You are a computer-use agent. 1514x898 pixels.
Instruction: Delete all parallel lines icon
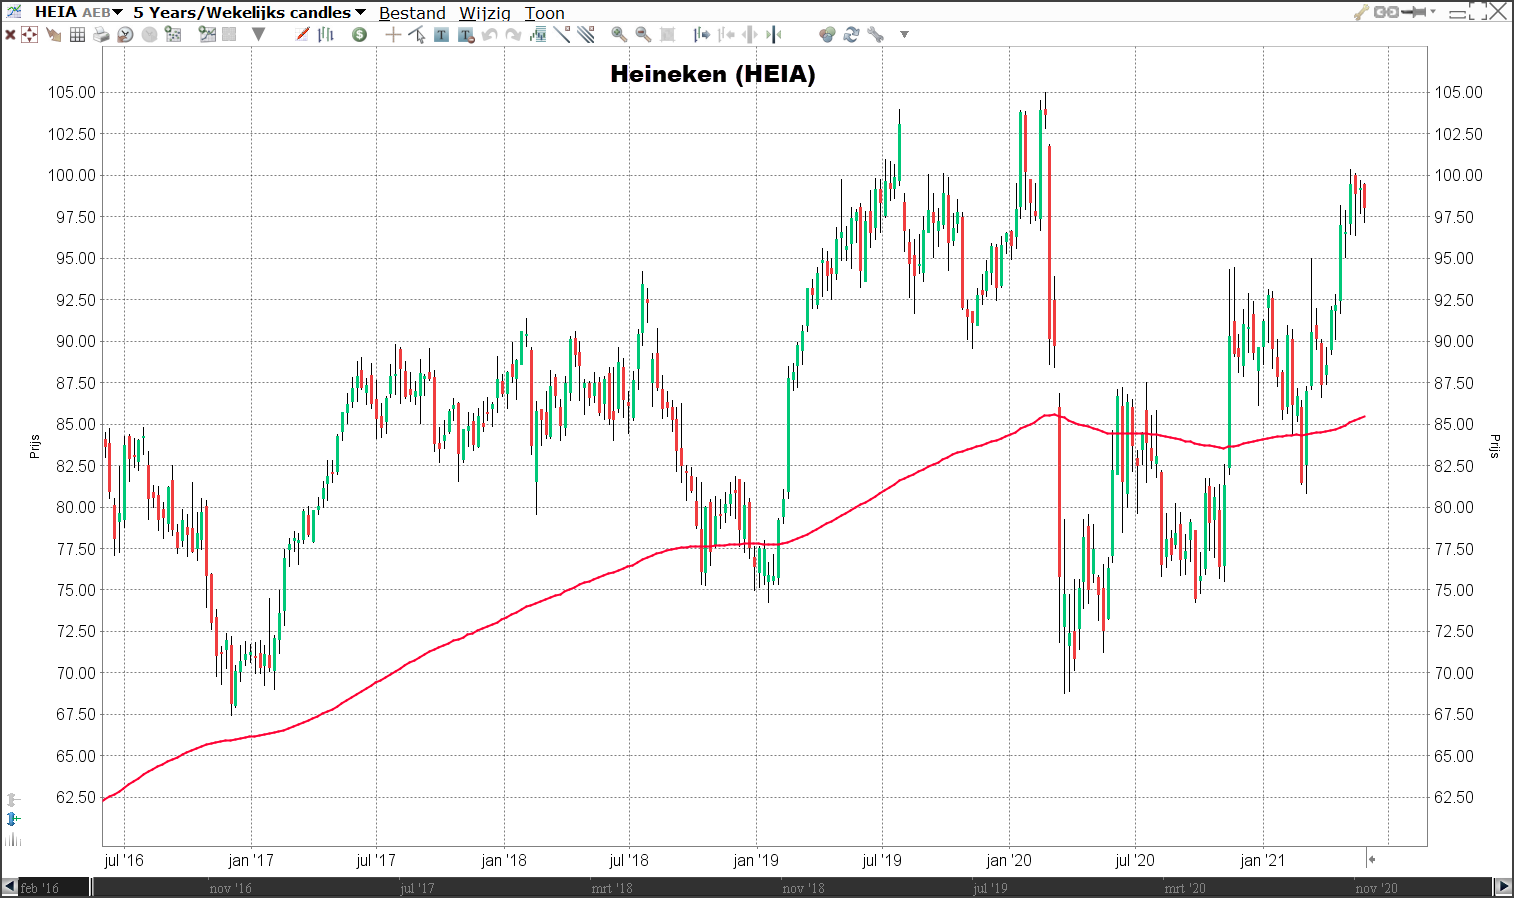pos(586,35)
